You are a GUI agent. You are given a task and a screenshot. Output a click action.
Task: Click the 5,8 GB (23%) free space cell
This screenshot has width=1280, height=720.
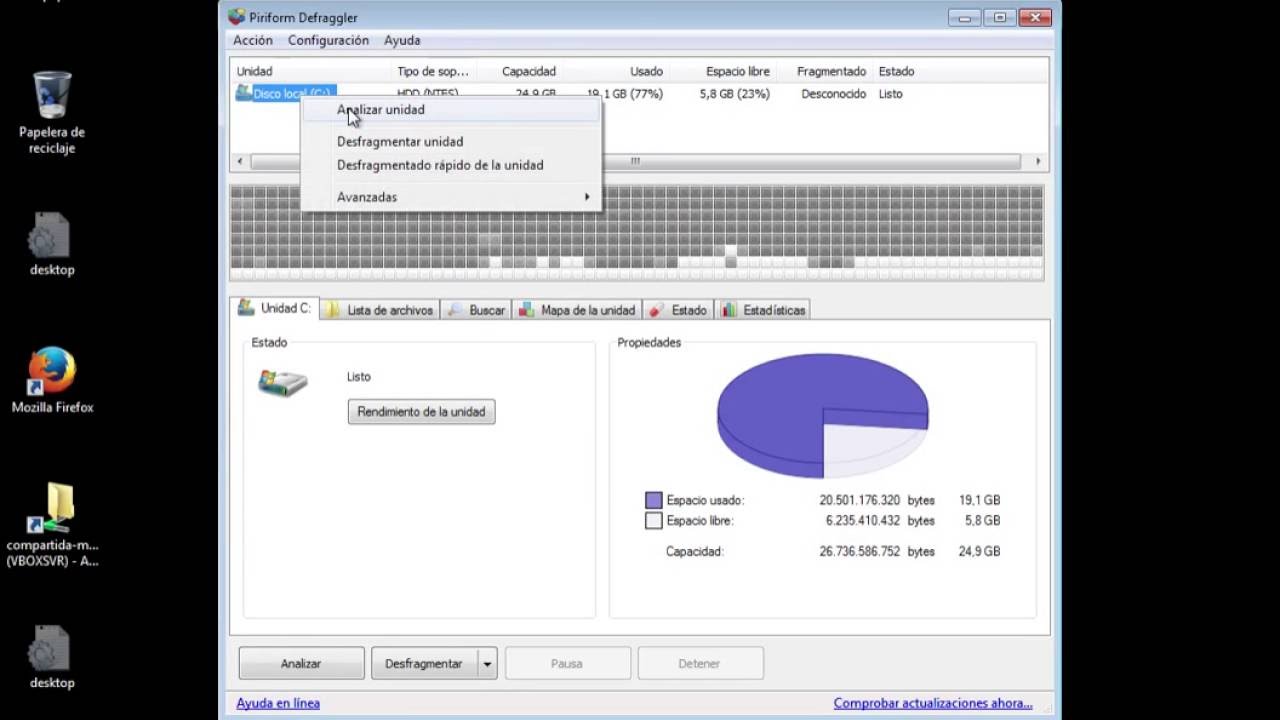point(735,94)
